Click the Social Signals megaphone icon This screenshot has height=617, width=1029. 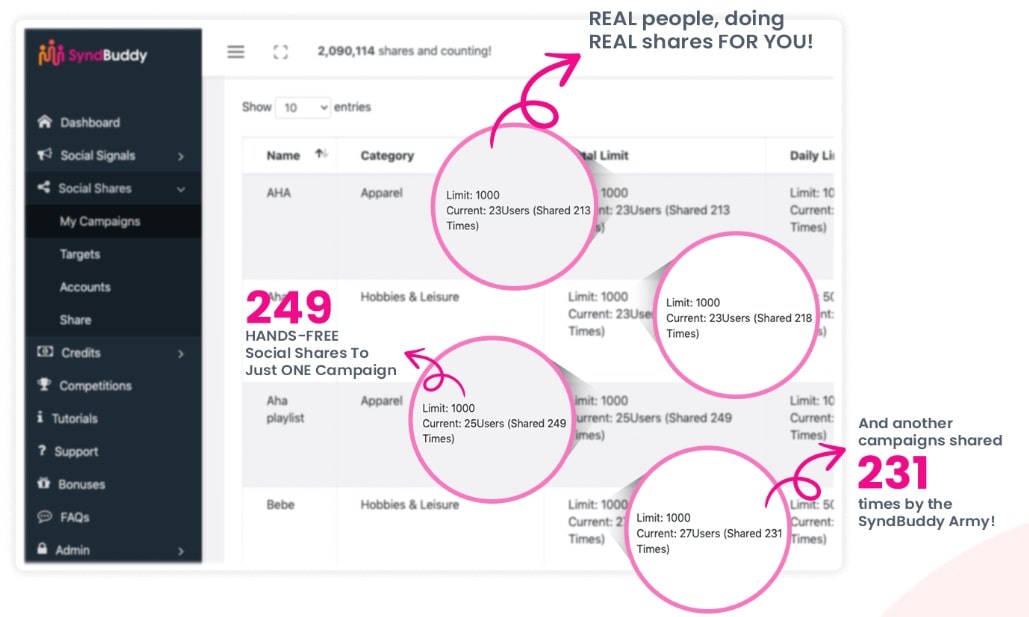click(x=44, y=155)
